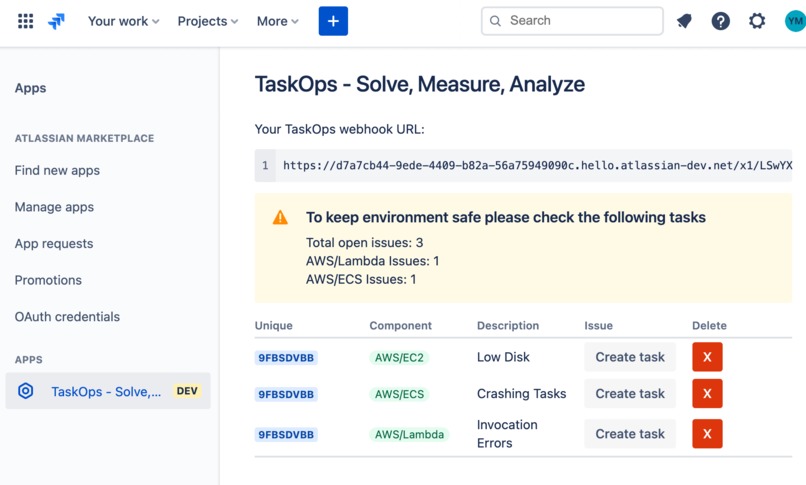Click the orange warning triangle icon

click(280, 217)
